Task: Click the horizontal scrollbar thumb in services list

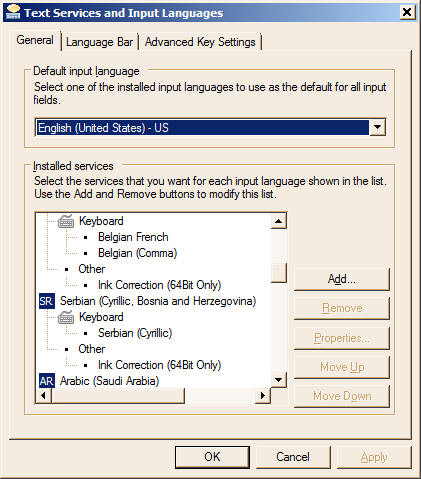Action: [118, 396]
